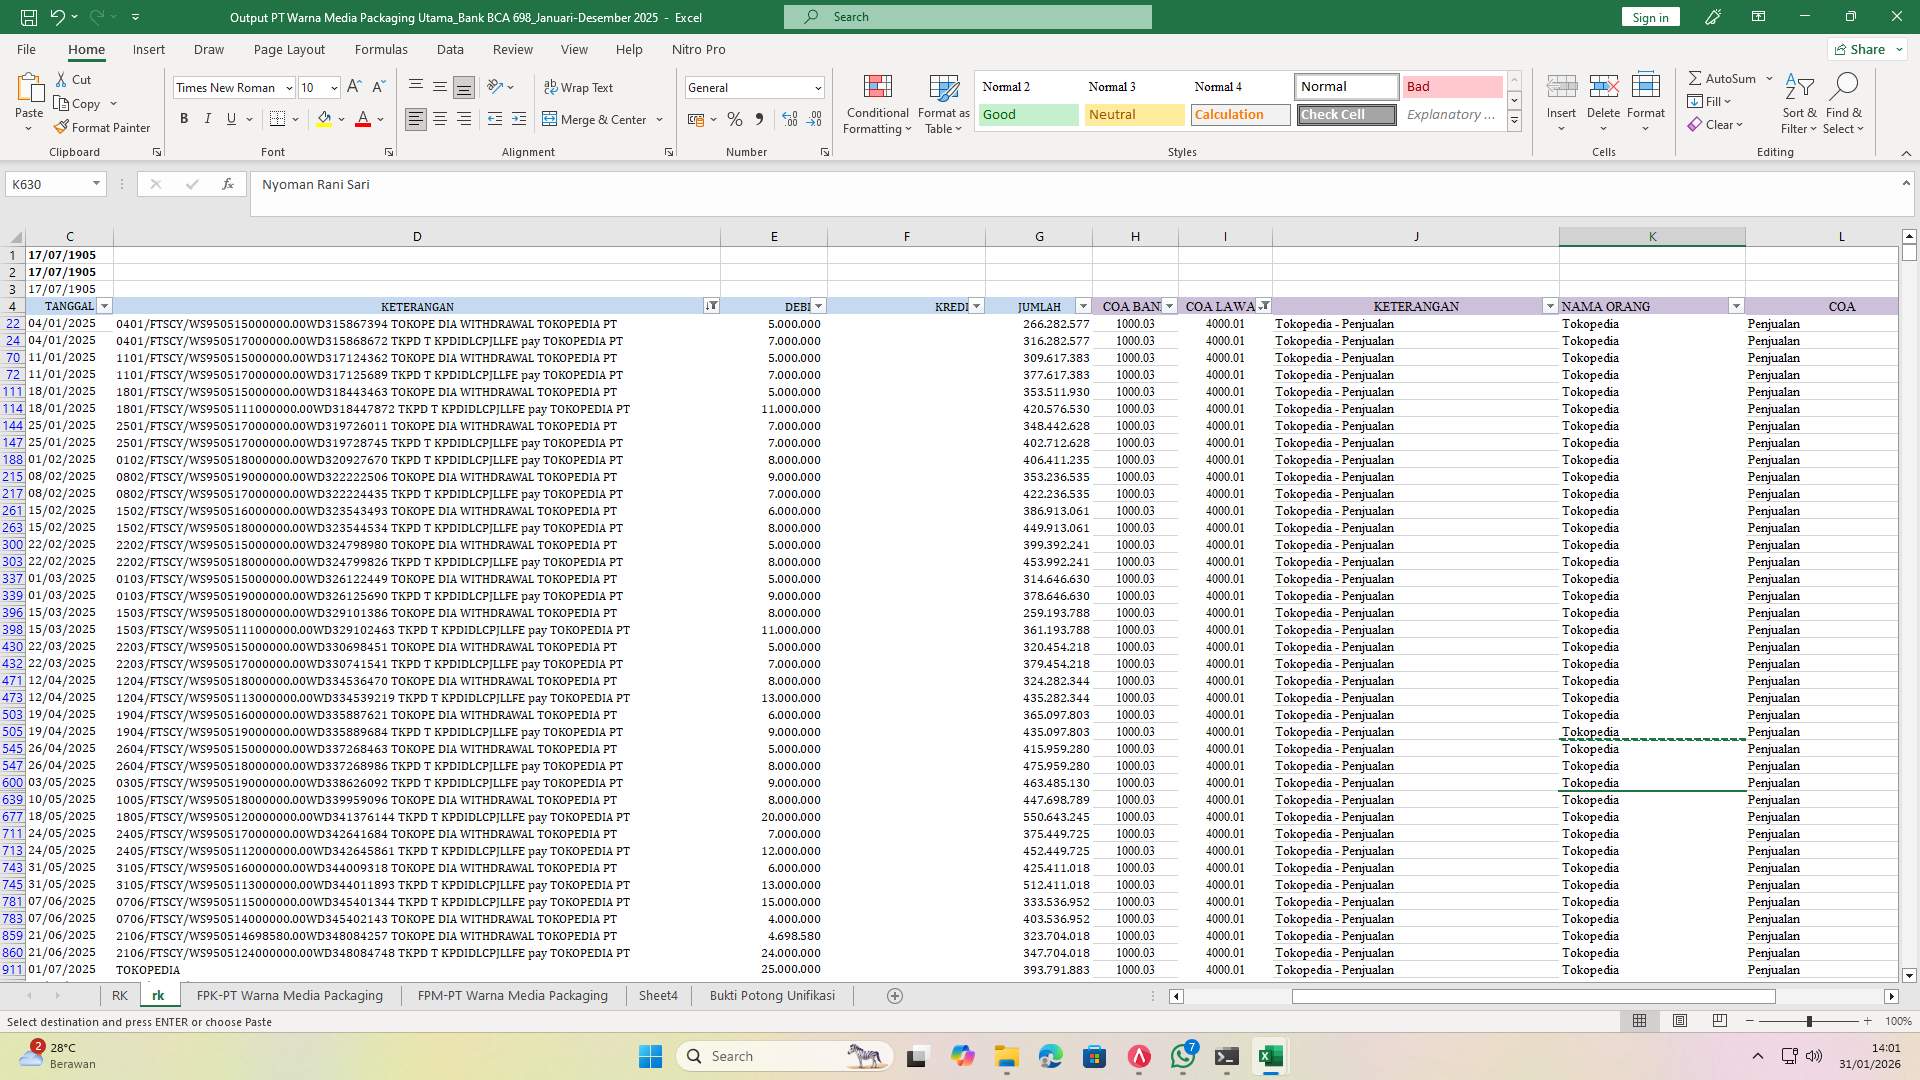Toggle italic formatting
This screenshot has height=1080, width=1920.
[208, 118]
